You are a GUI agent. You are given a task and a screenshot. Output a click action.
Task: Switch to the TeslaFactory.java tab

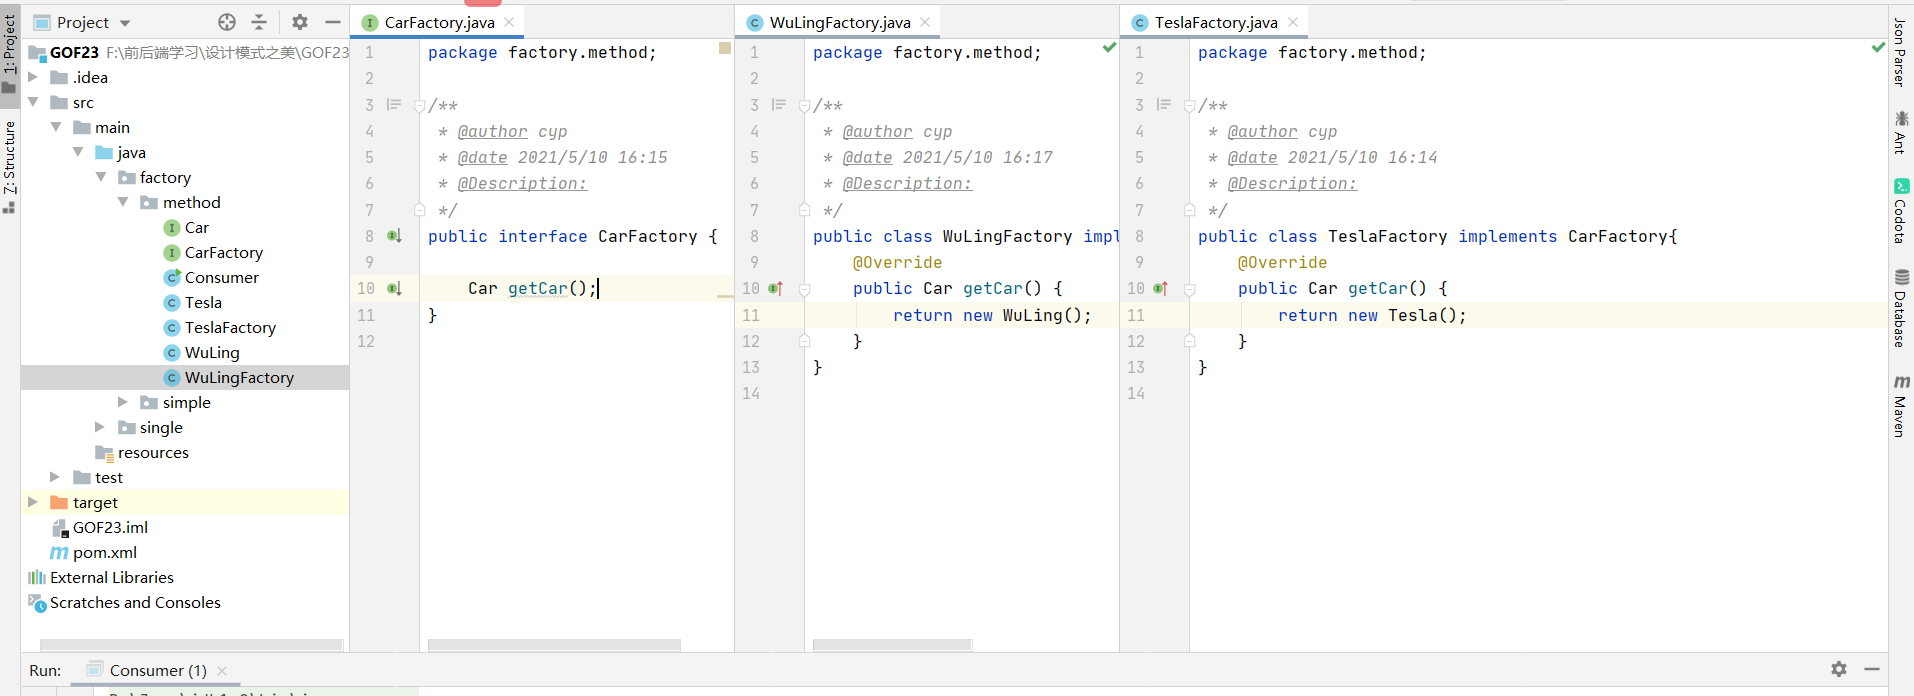tap(1215, 22)
